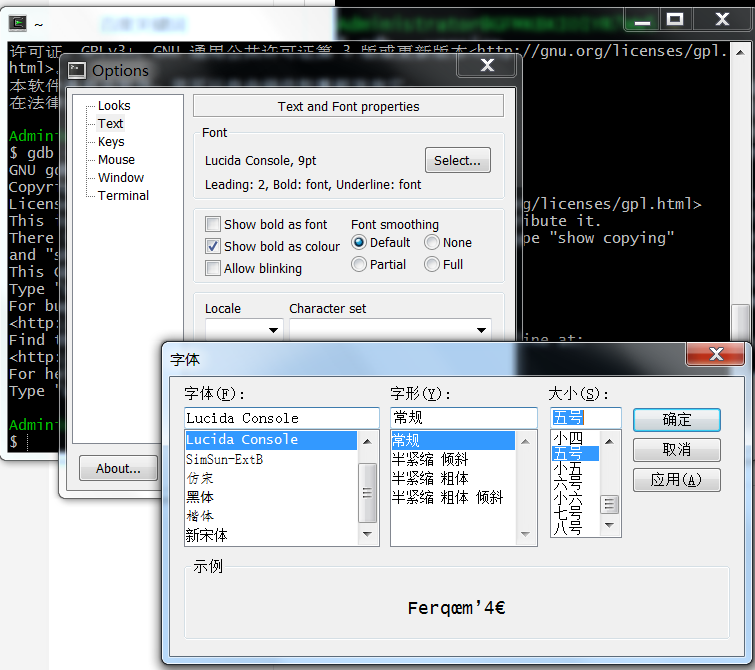Maximize the terminal window
The width and height of the screenshot is (755, 670).
pos(674,20)
